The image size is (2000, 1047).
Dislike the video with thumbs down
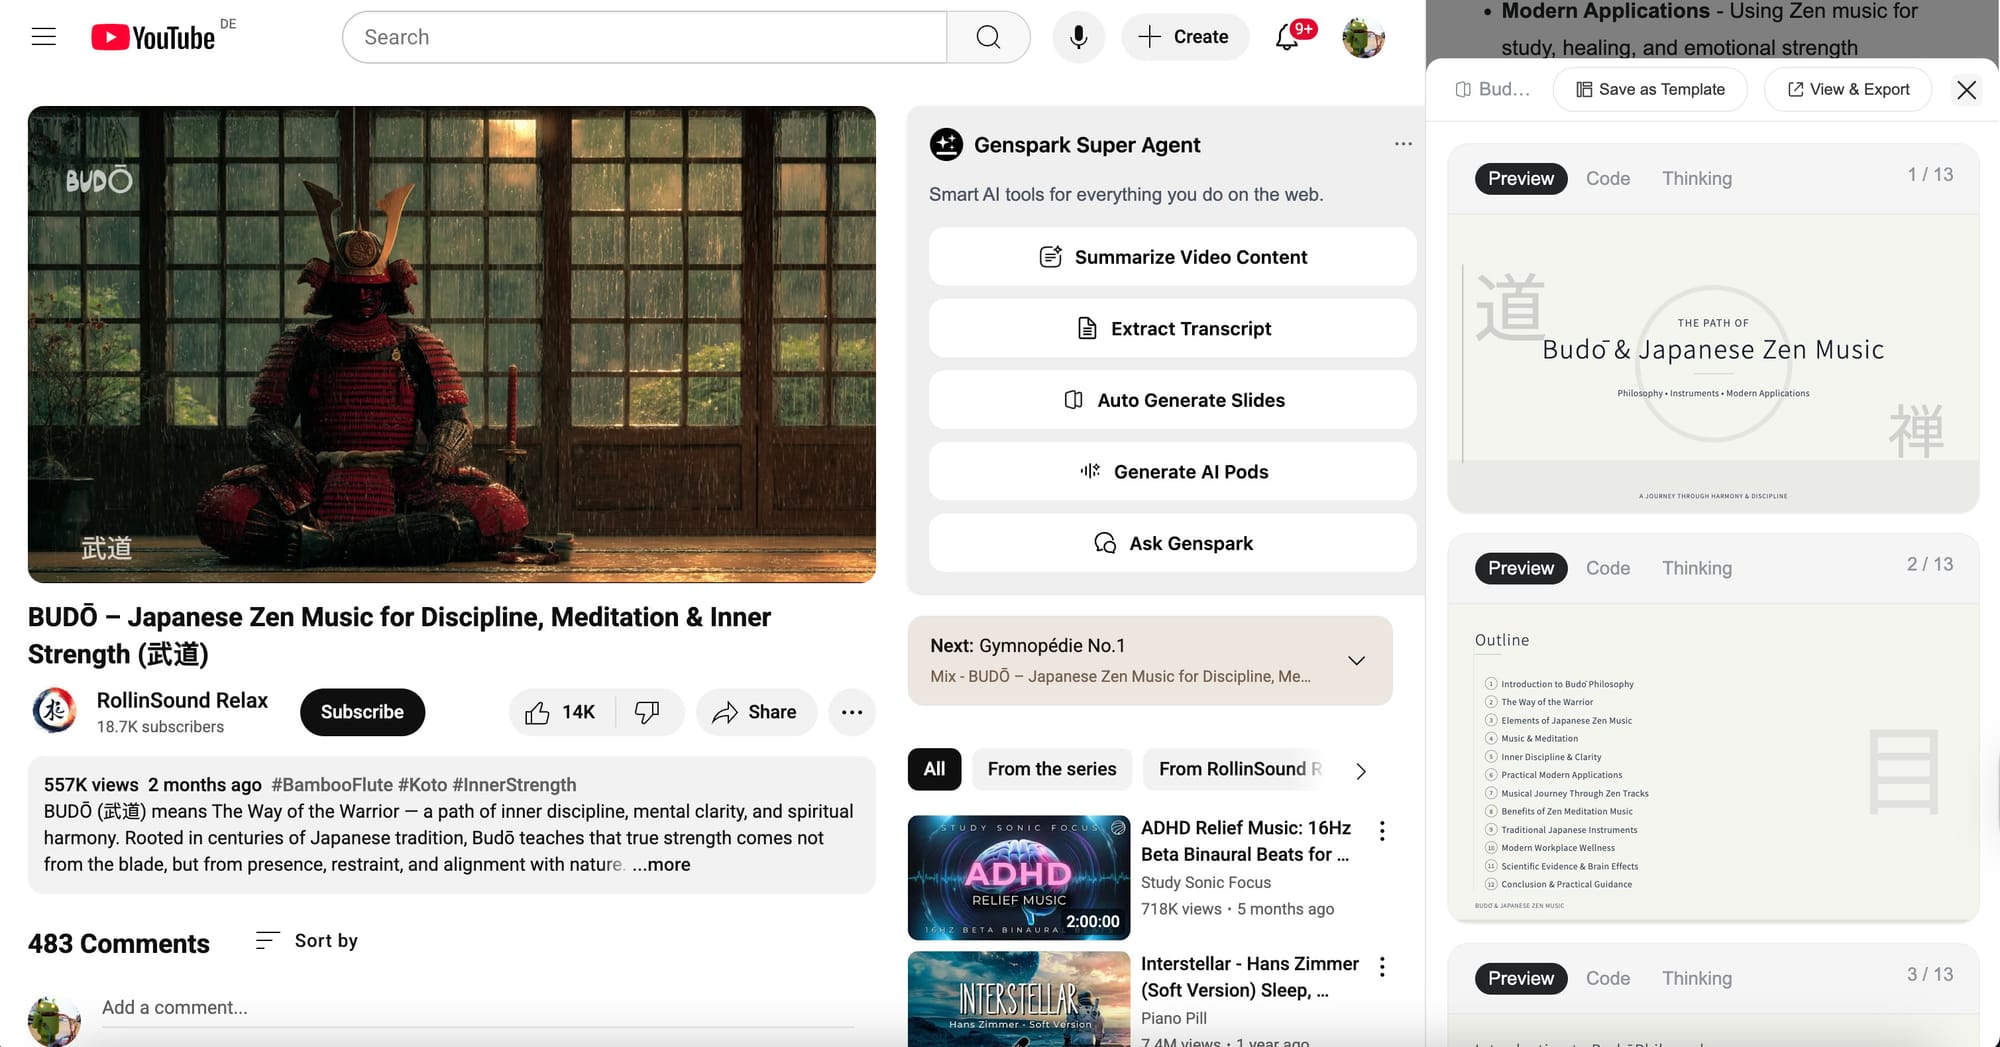click(648, 712)
